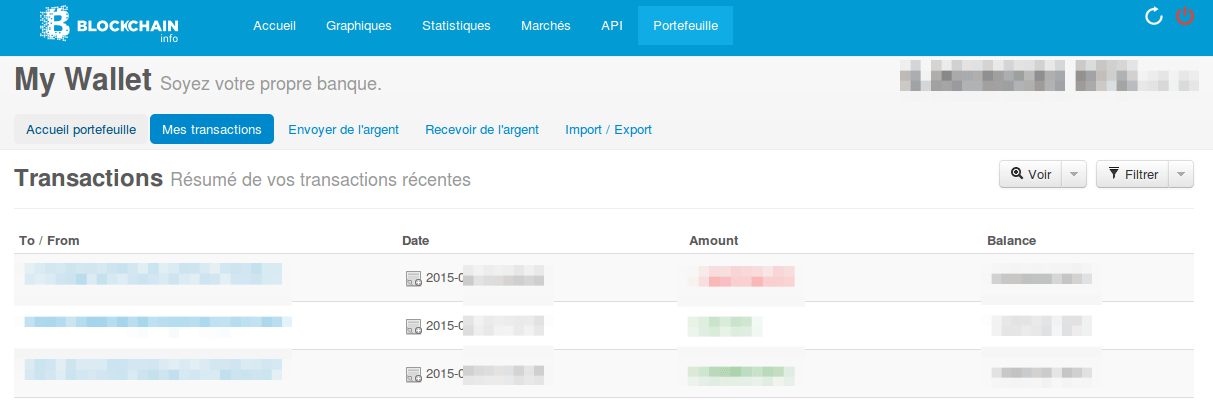
Task: Click the magnifier icon in Voir button
Action: [1017, 174]
